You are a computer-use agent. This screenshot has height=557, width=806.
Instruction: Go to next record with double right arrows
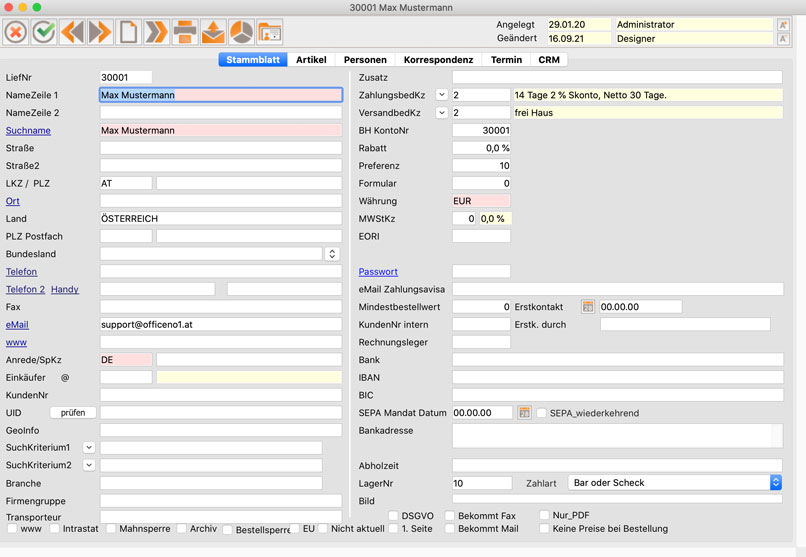[100, 32]
